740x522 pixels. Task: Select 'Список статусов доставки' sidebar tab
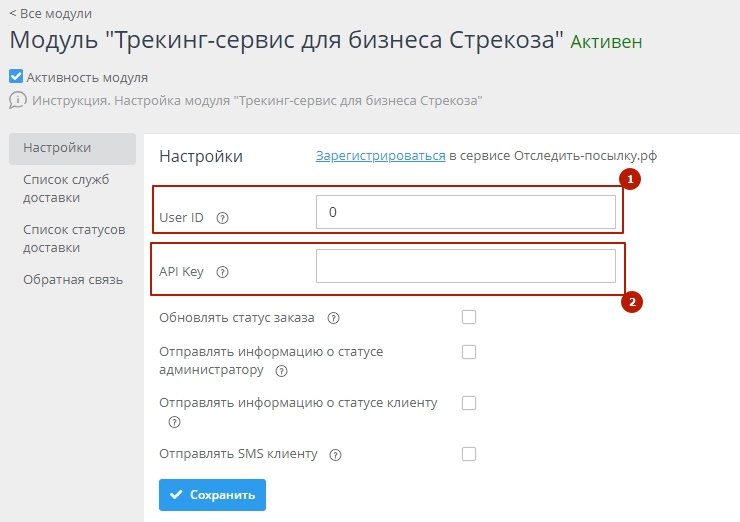click(x=74, y=238)
